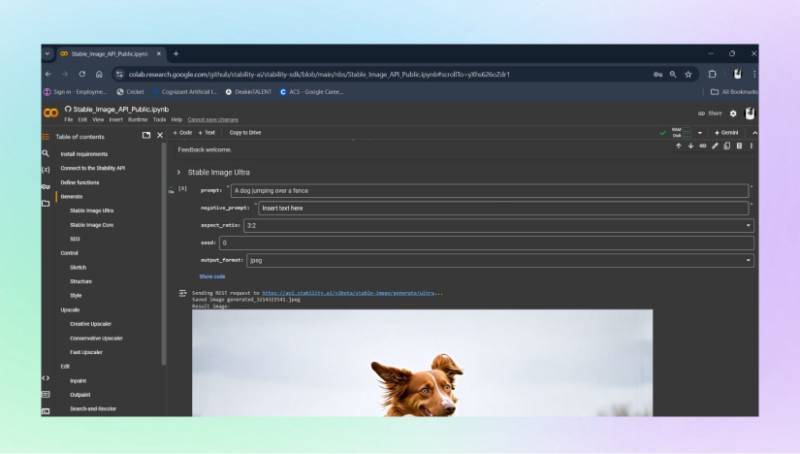Image resolution: width=800 pixels, height=454 pixels.
Task: Go to Conservative Upscaler in contents
Action: click(x=96, y=338)
